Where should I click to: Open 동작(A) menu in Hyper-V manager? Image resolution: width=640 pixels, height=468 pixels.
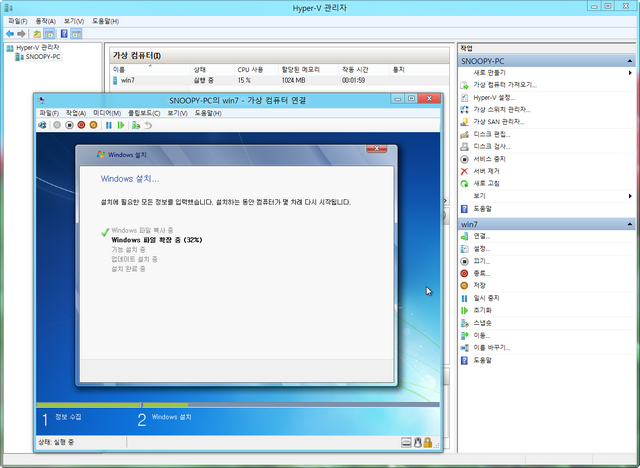point(45,21)
